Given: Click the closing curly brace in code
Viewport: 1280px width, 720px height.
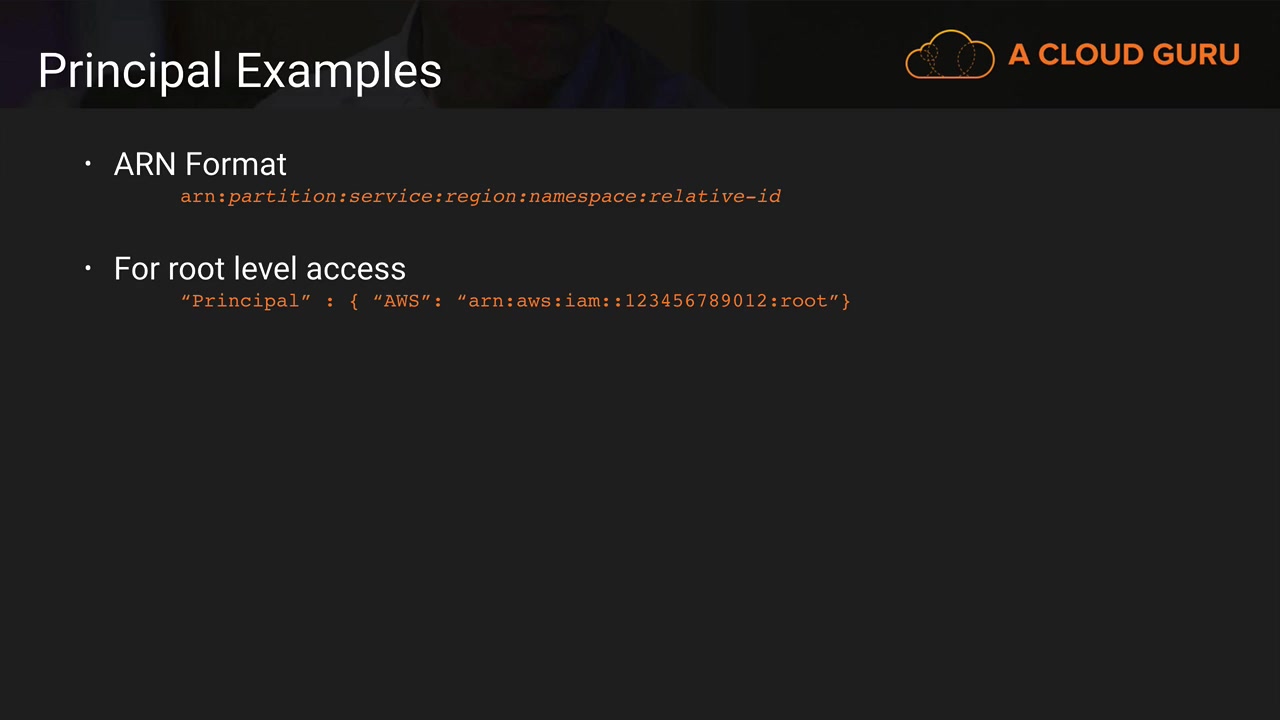Looking at the screenshot, I should pos(846,301).
